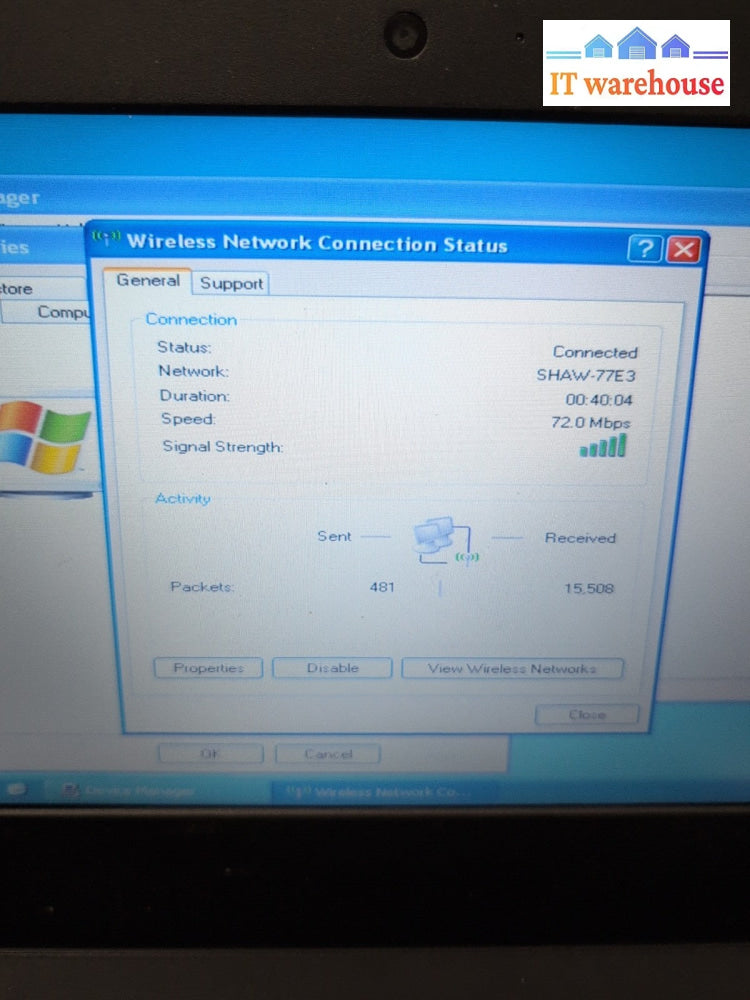Click the network computers activity icon
Image resolution: width=750 pixels, height=1000 pixels.
click(x=445, y=541)
